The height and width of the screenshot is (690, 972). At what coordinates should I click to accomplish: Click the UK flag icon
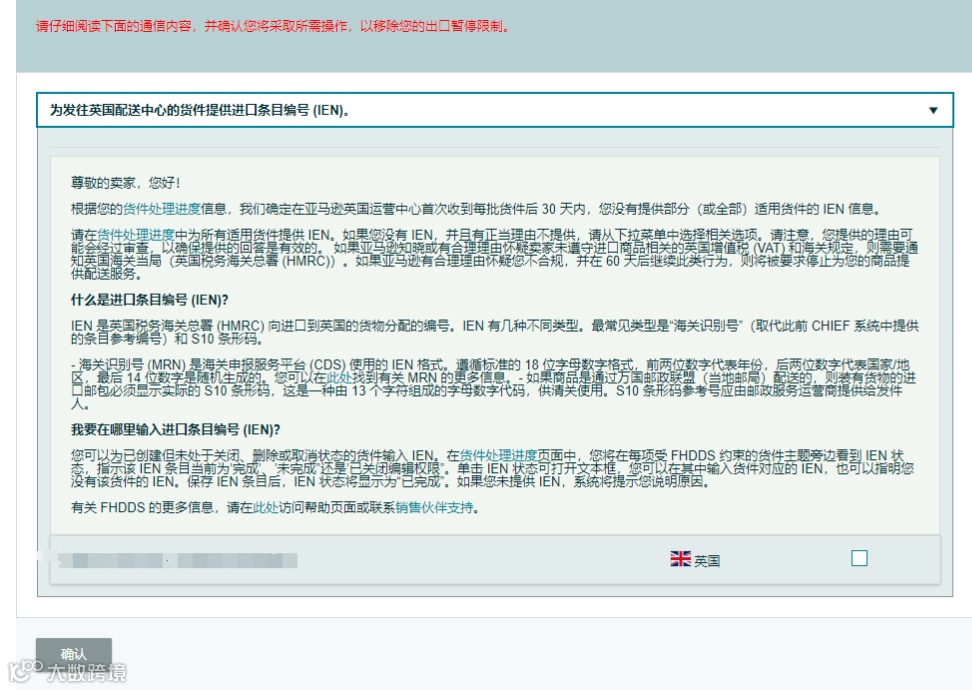pyautogui.click(x=680, y=559)
